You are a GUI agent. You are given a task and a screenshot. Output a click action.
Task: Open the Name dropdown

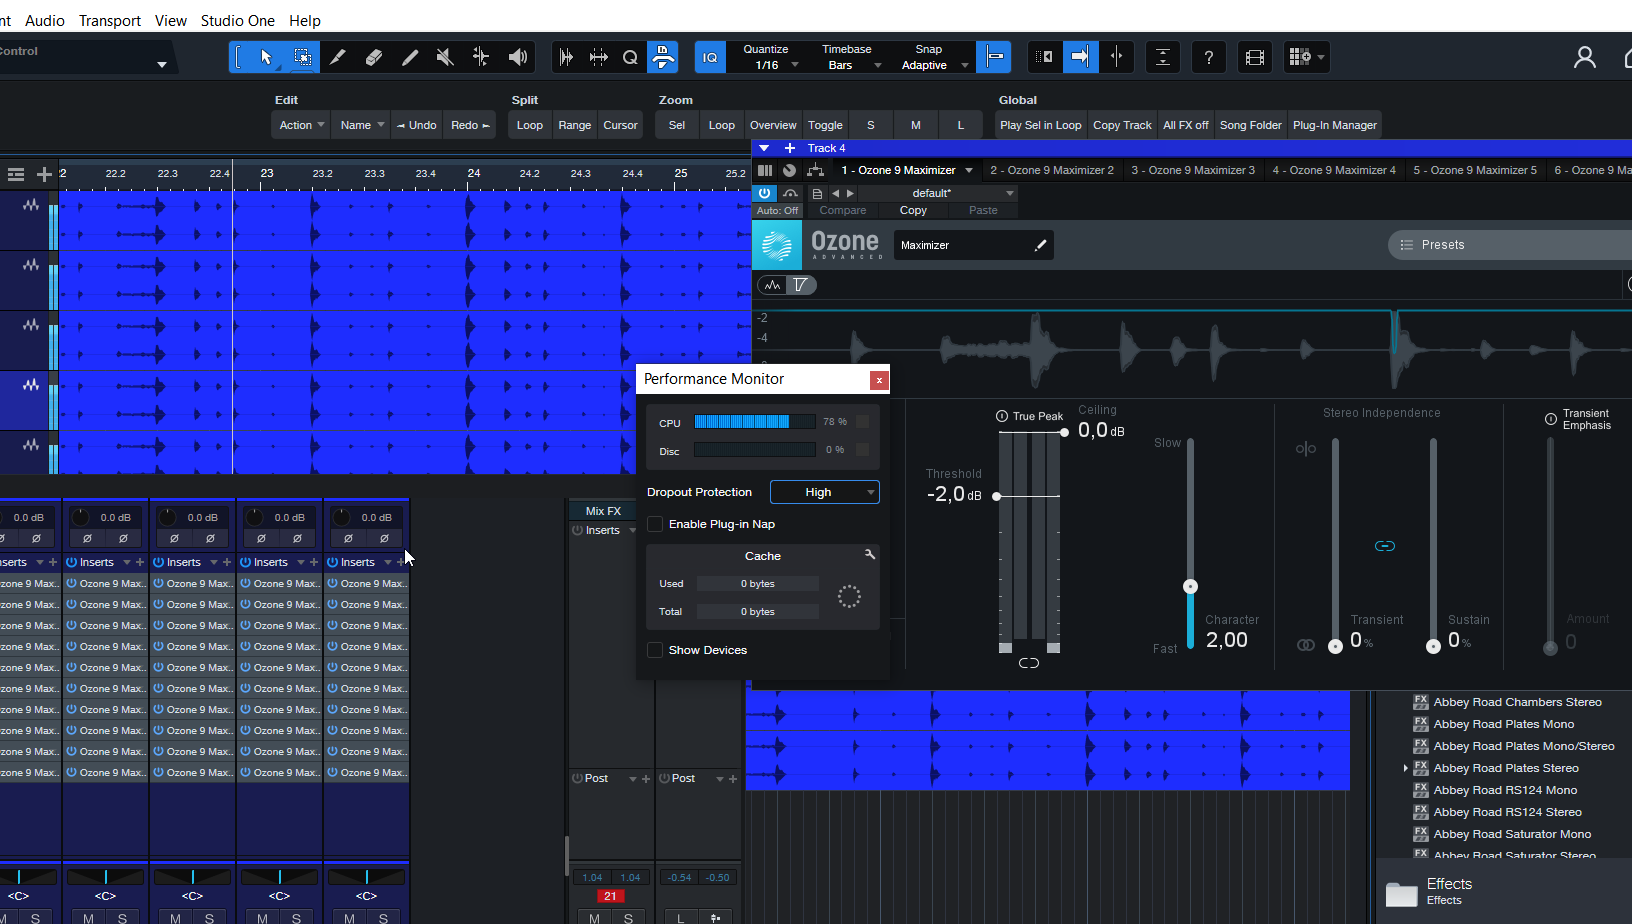point(360,125)
